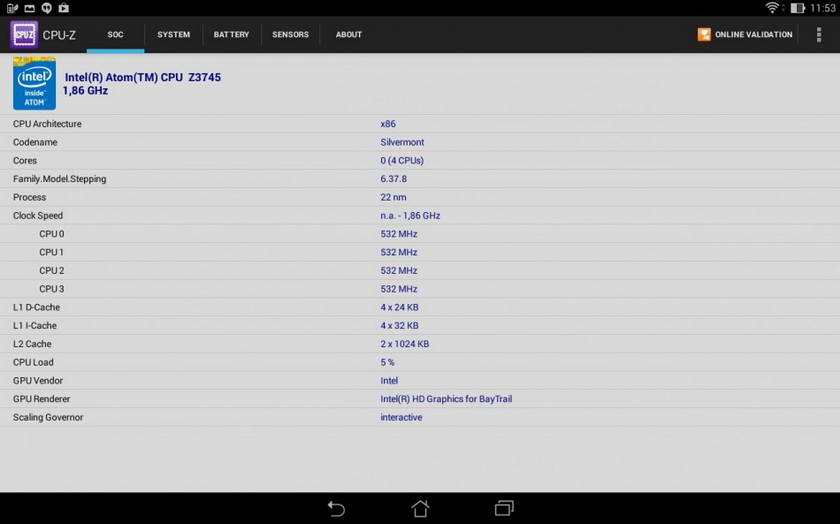Click the Intel Inside Atom logo
This screenshot has width=840, height=524.
coord(34,83)
